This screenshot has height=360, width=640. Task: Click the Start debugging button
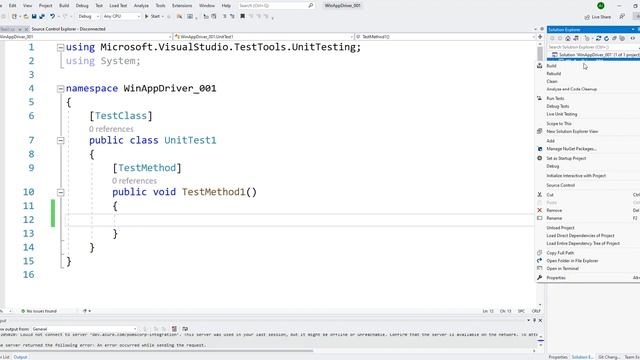152,16
